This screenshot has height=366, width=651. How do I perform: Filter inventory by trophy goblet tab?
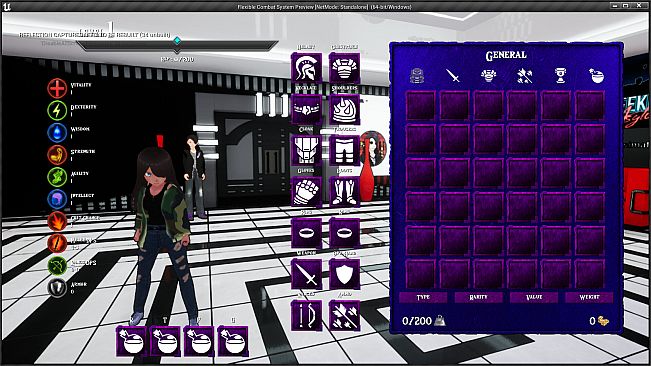click(x=560, y=76)
